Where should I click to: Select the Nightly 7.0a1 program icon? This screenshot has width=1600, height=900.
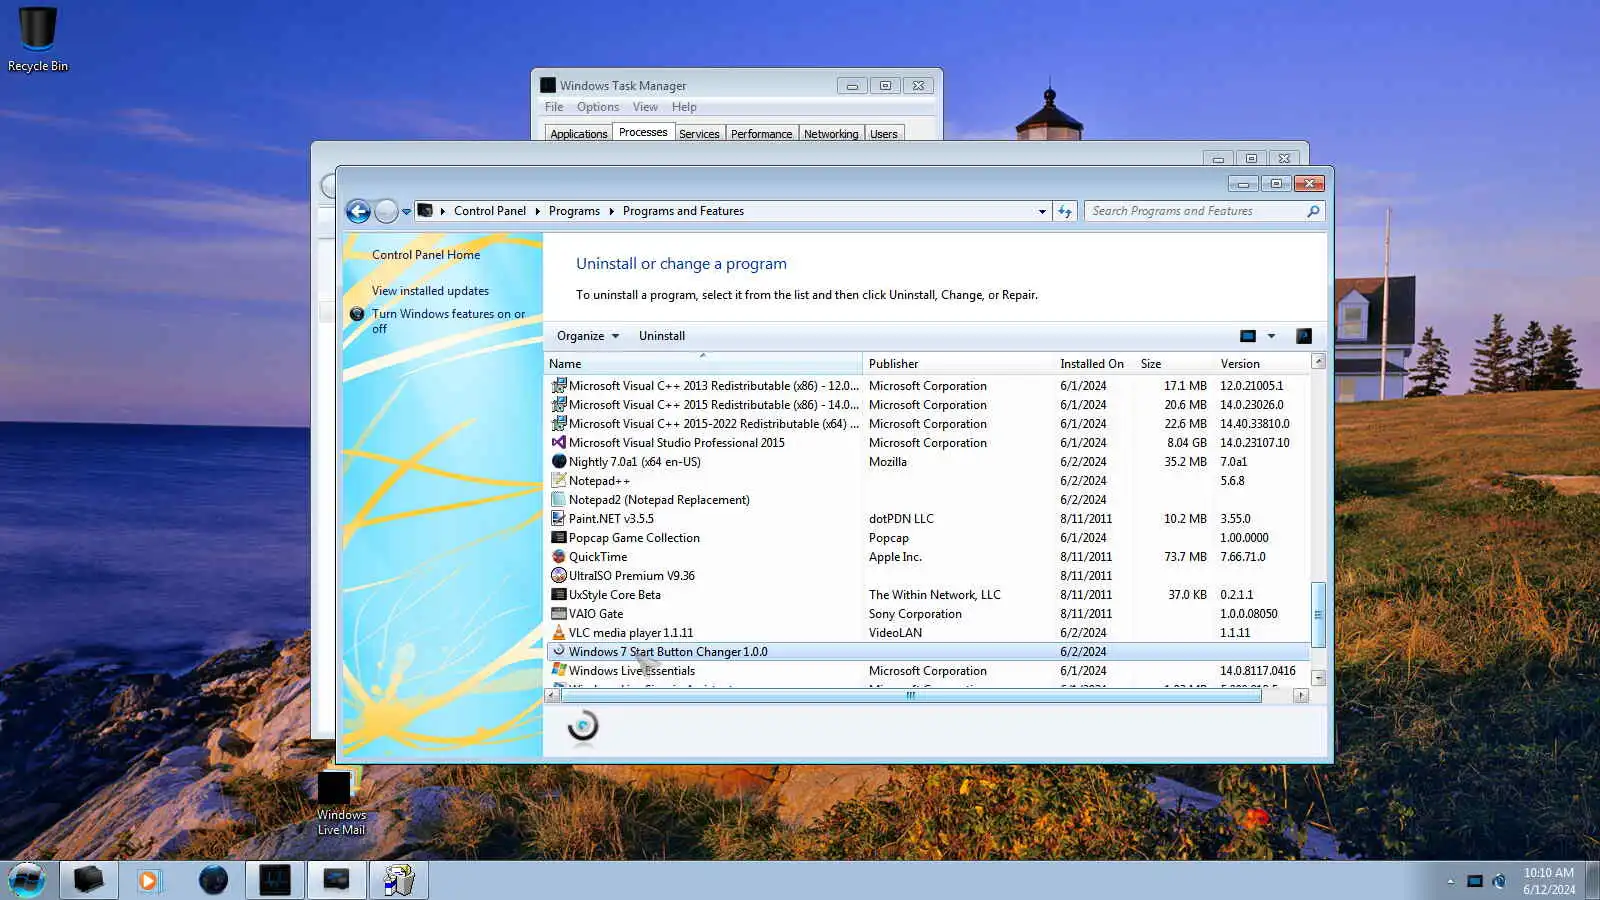pyautogui.click(x=559, y=462)
